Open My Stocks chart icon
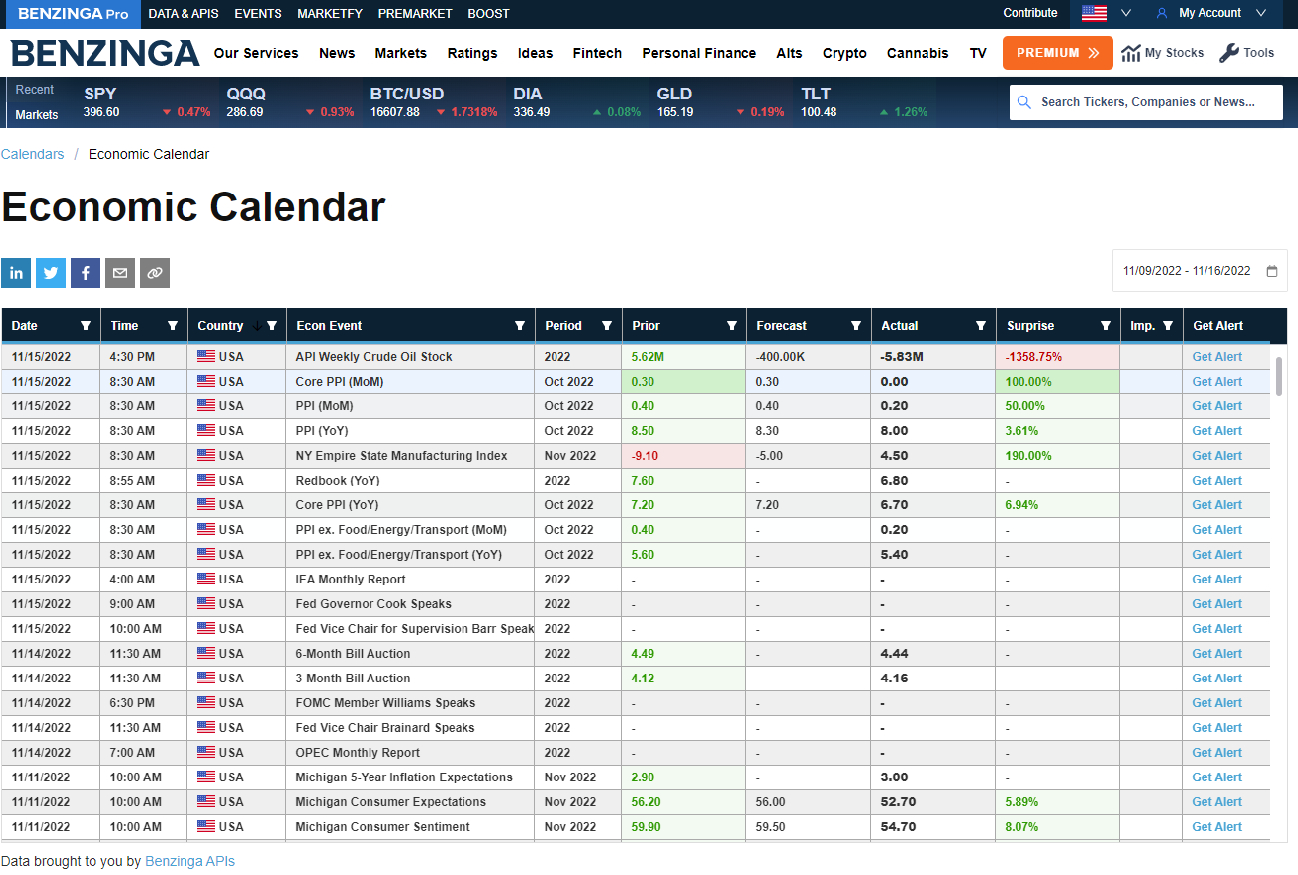The width and height of the screenshot is (1298, 875). 1131,53
